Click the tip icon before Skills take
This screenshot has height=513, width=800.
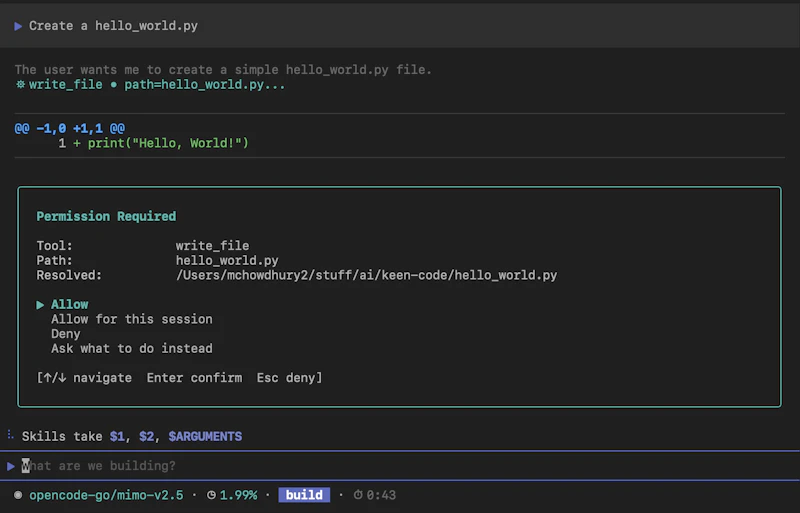(10, 435)
